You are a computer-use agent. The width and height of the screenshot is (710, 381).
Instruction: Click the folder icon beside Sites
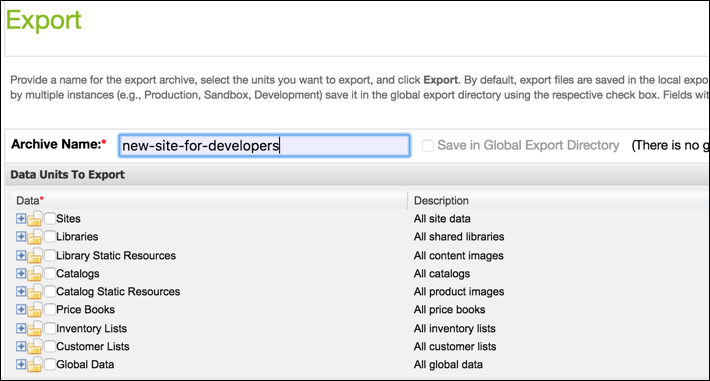point(34,219)
